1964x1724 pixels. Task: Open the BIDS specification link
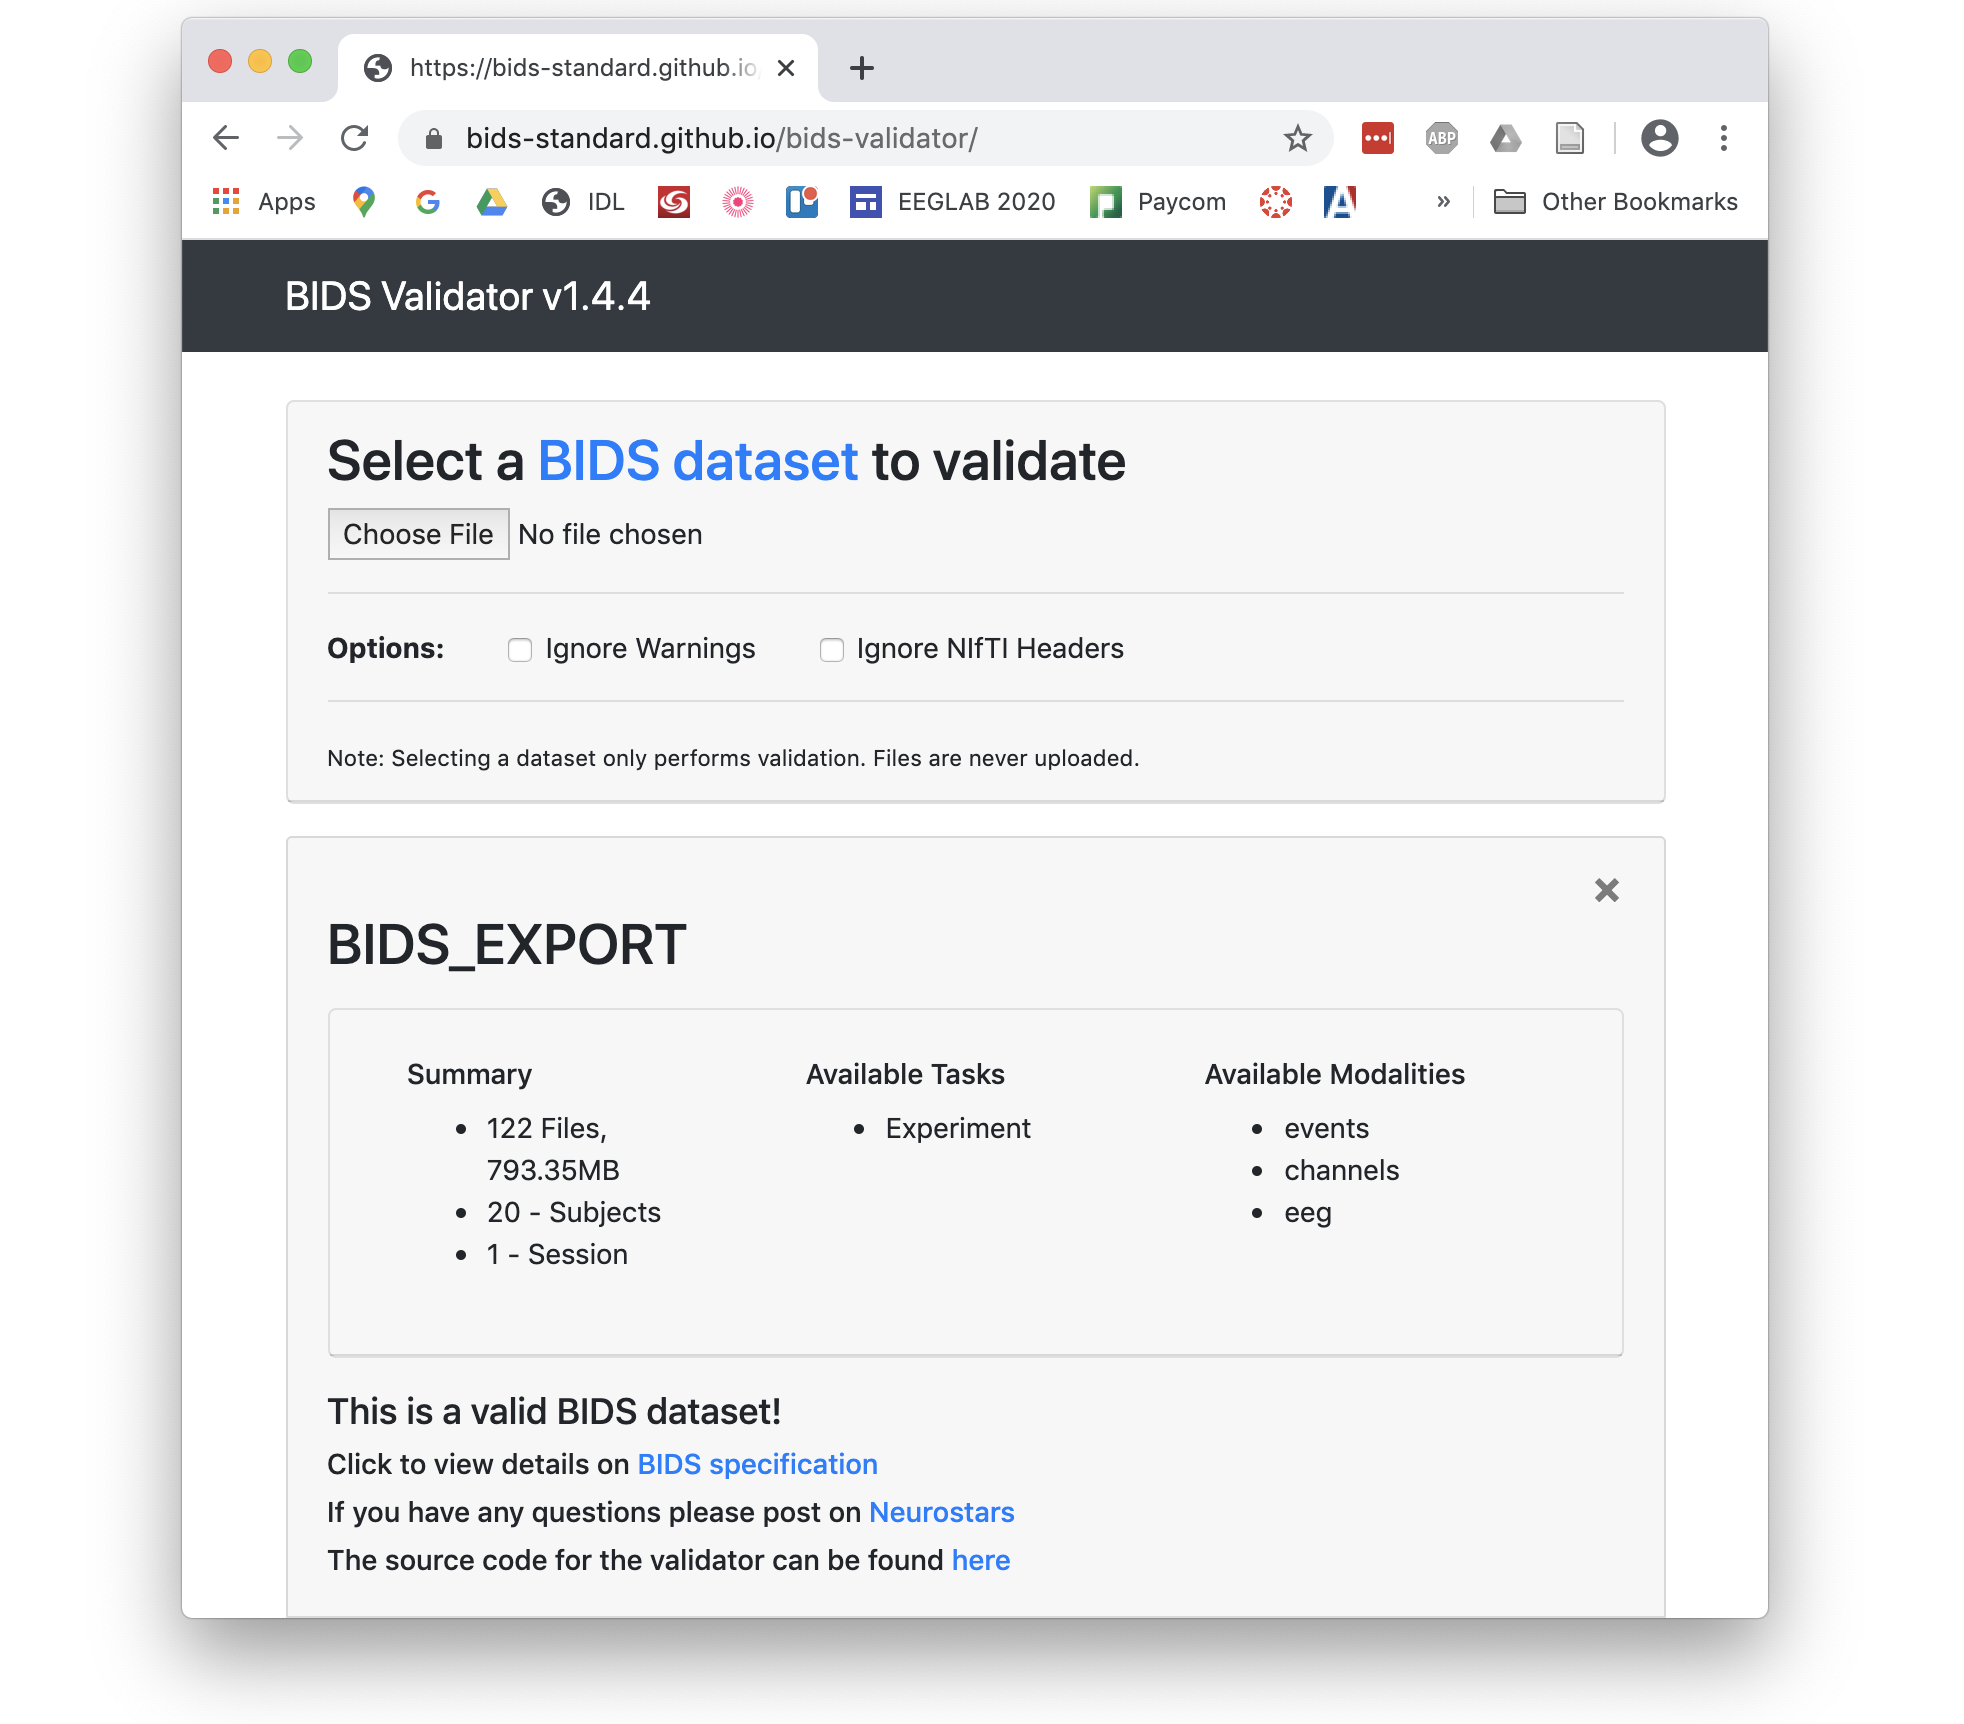click(757, 1464)
